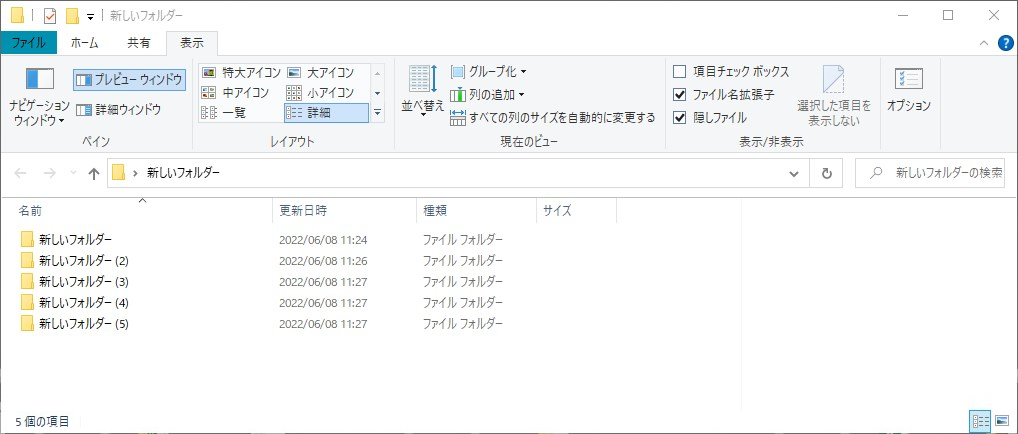Switch to large thumbnails view in status bar
Viewport: 1018px width, 434px height.
pyautogui.click(x=1002, y=421)
